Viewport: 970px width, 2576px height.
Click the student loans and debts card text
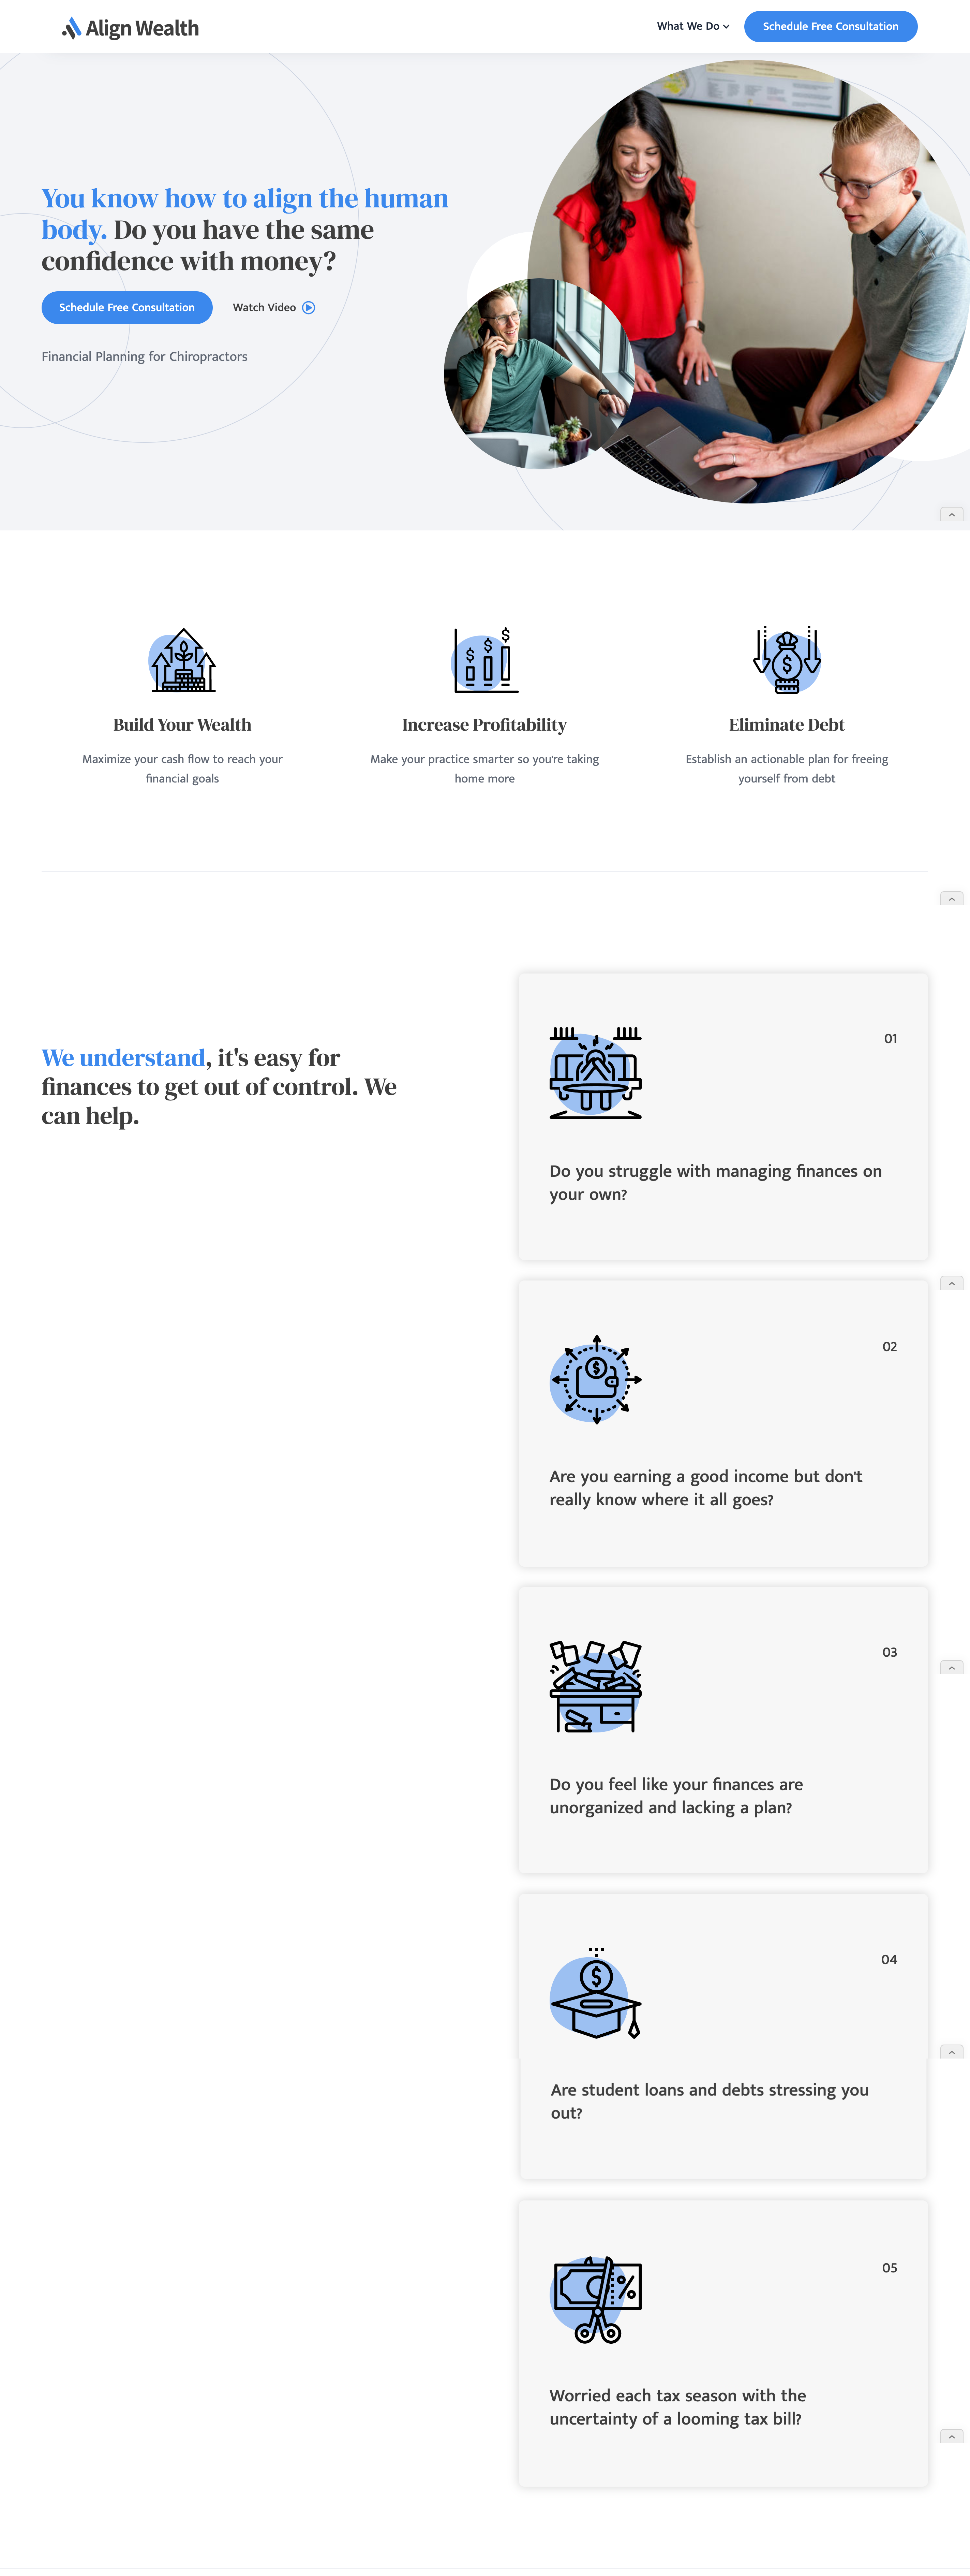point(709,2100)
